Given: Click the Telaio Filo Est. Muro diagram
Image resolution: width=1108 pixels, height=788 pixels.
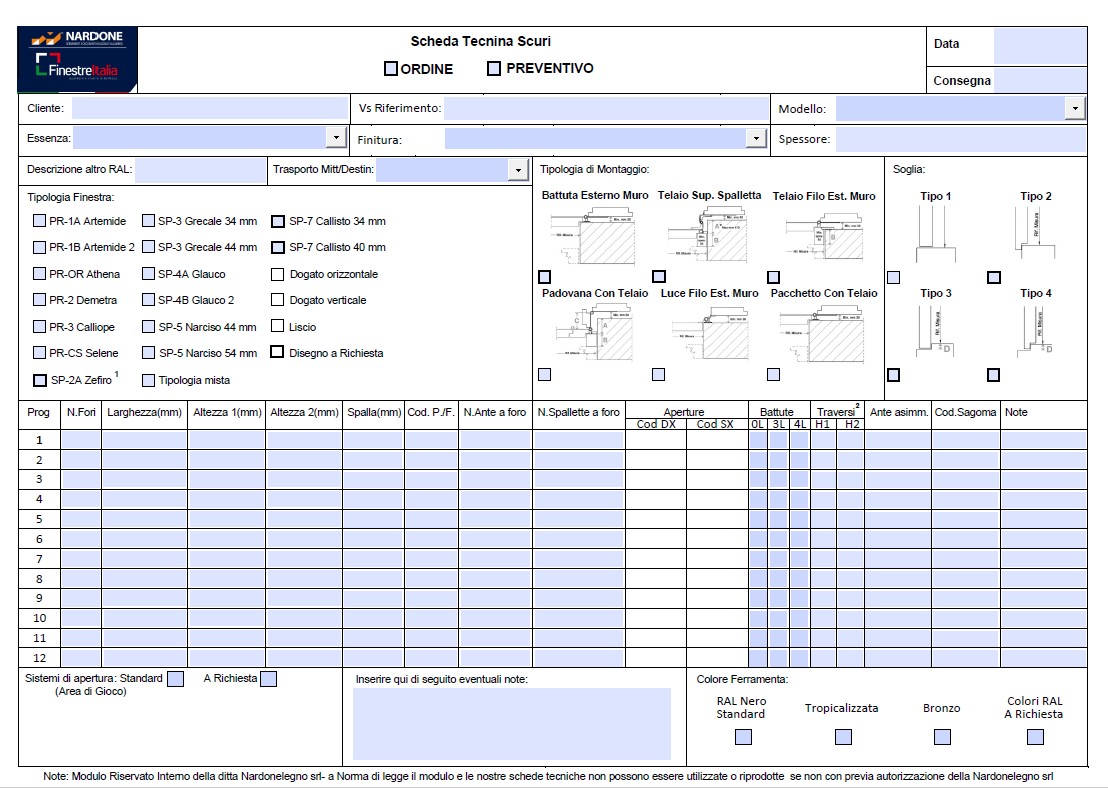Looking at the screenshot, I should pos(824,237).
